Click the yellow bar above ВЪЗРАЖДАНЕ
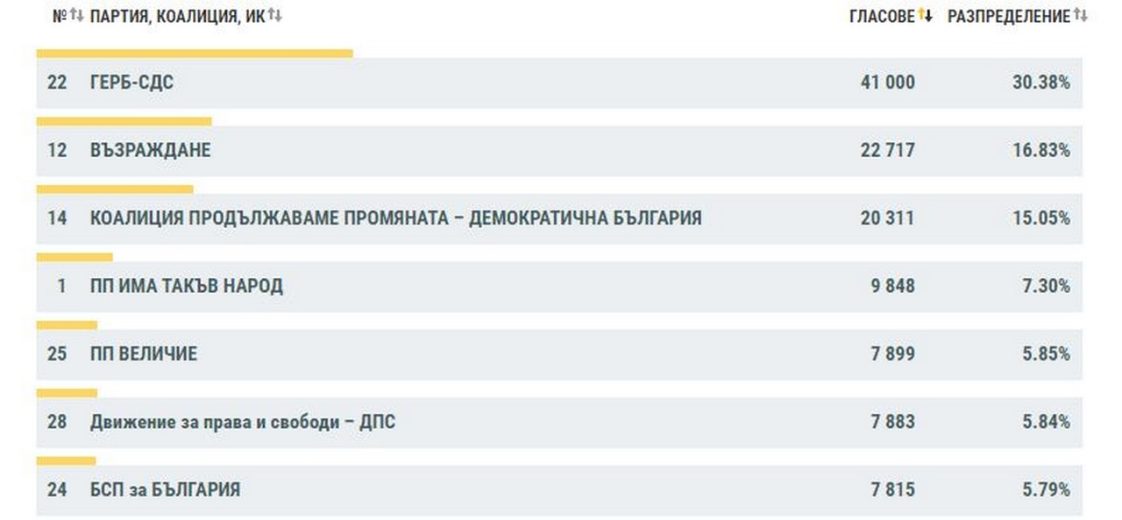1122x520 pixels. [124, 121]
